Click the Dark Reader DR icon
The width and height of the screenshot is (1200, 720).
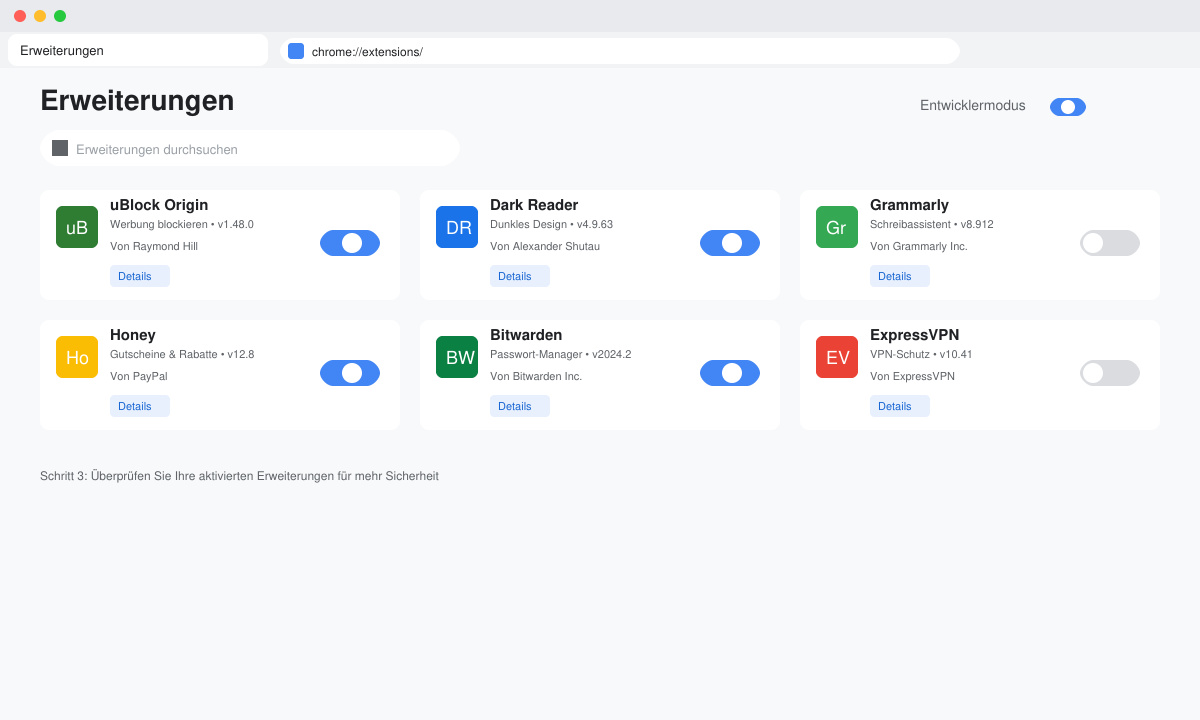click(x=457, y=227)
